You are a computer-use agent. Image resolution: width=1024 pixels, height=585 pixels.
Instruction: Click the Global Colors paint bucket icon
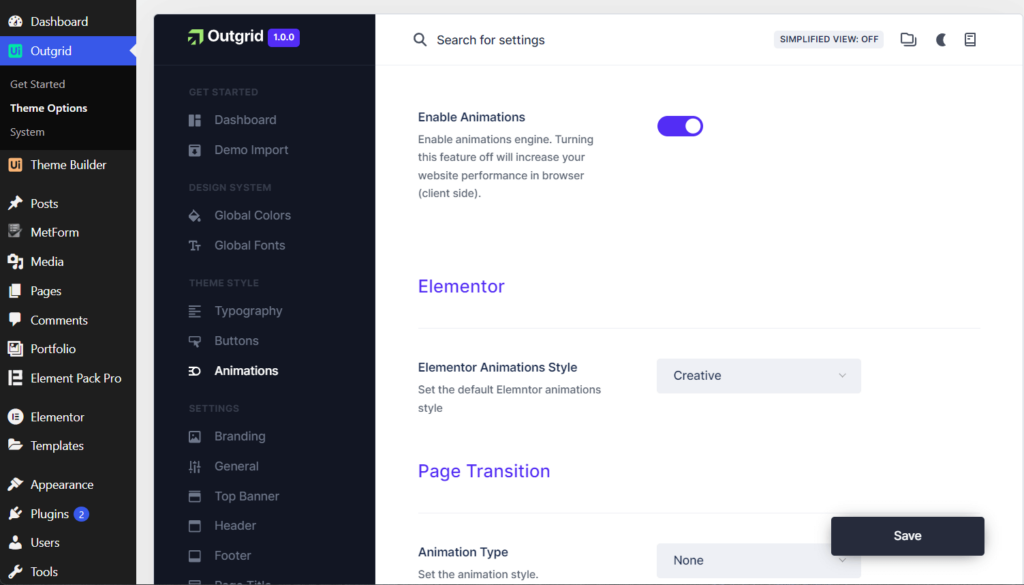point(195,215)
